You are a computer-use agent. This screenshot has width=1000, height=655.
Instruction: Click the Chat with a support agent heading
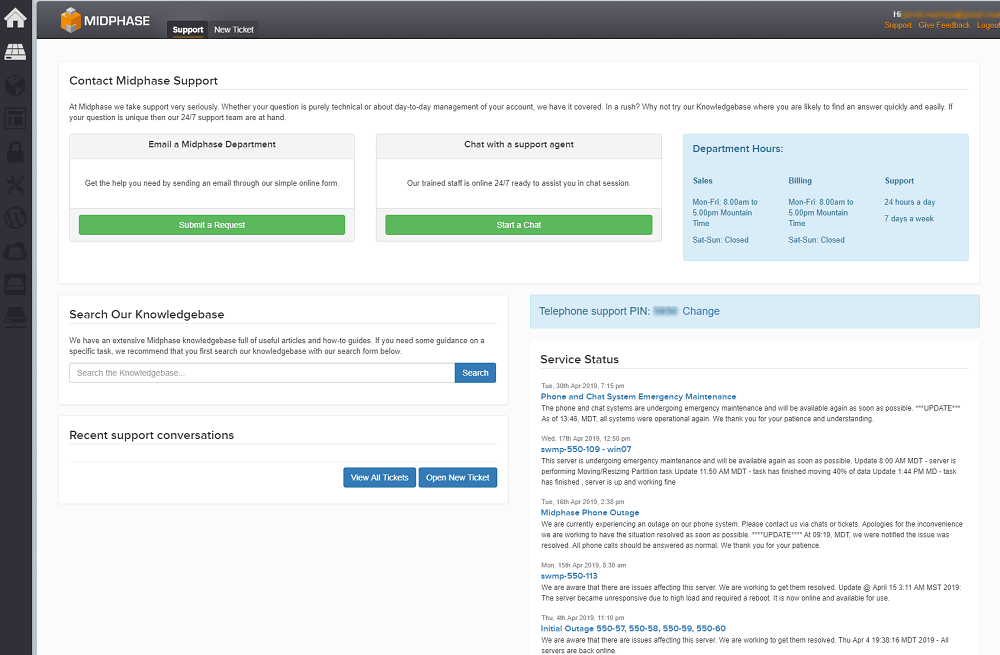(x=518, y=144)
